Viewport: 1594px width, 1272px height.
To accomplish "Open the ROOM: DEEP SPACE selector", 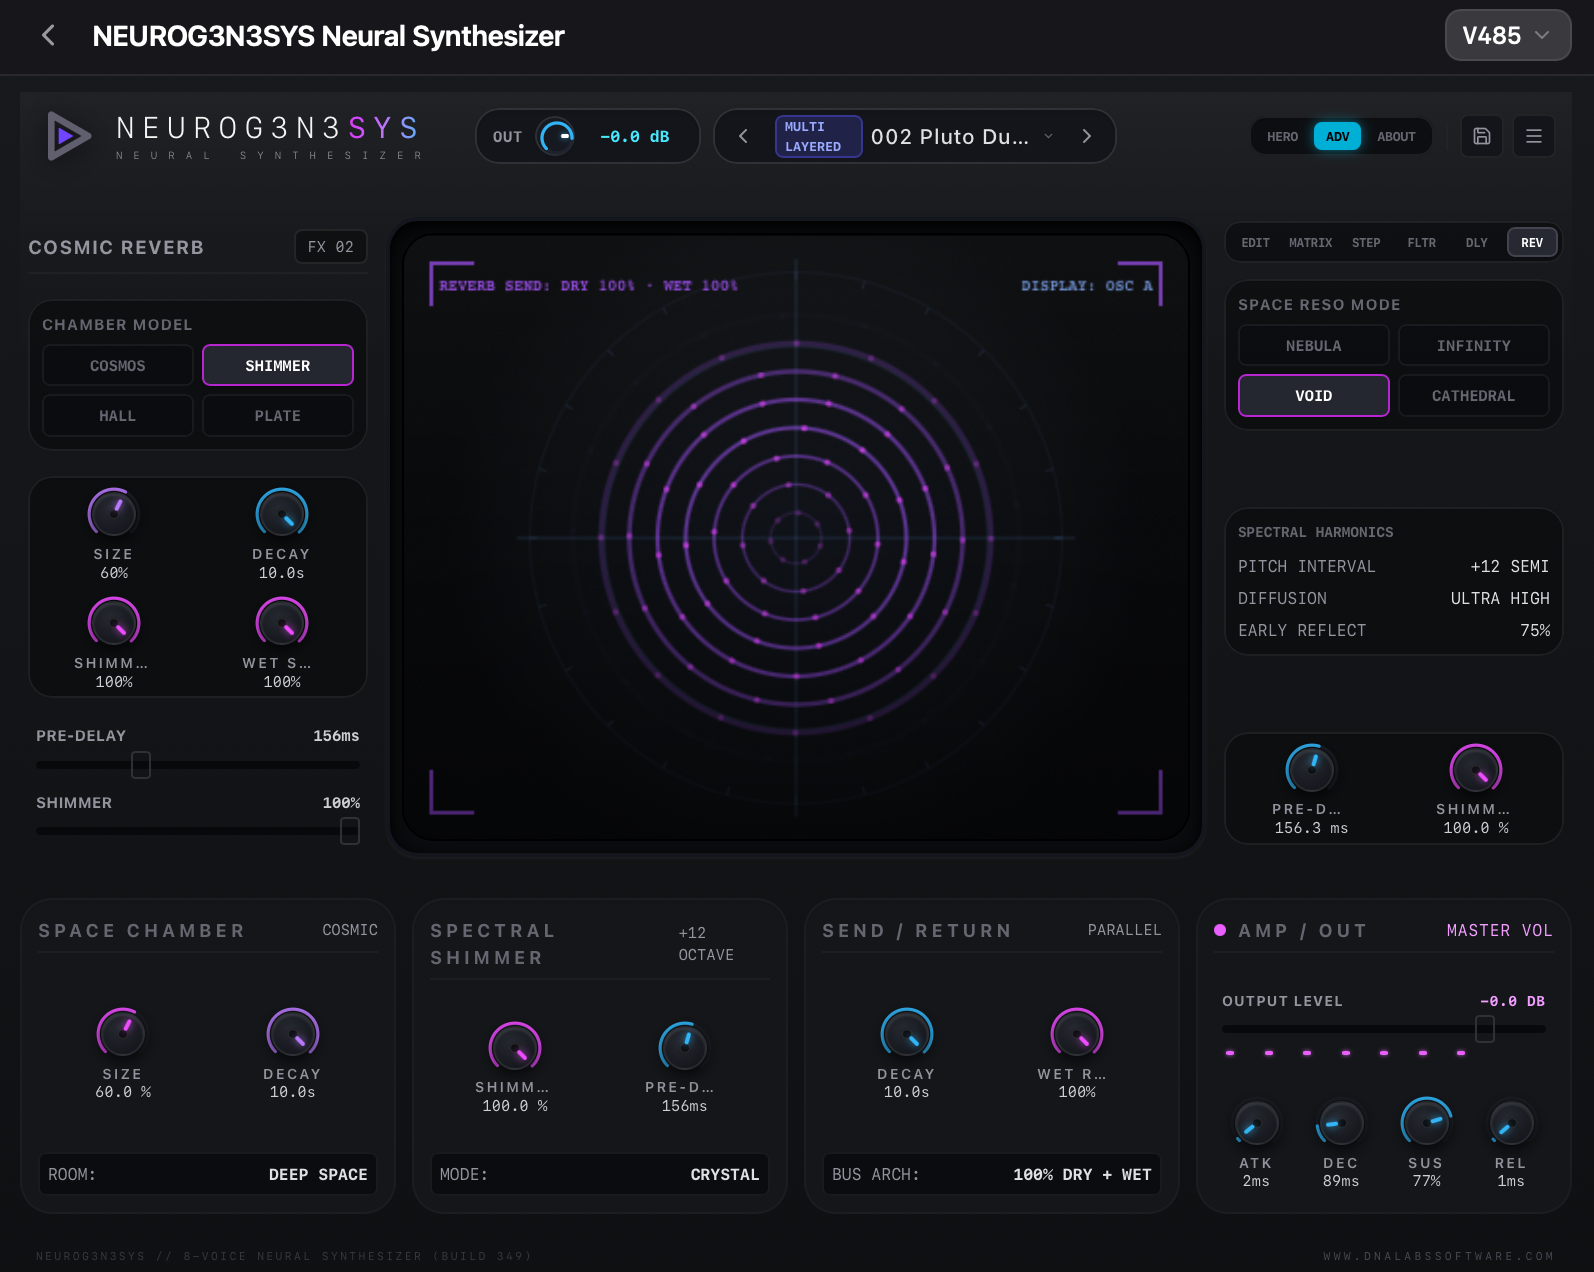I will [x=208, y=1174].
